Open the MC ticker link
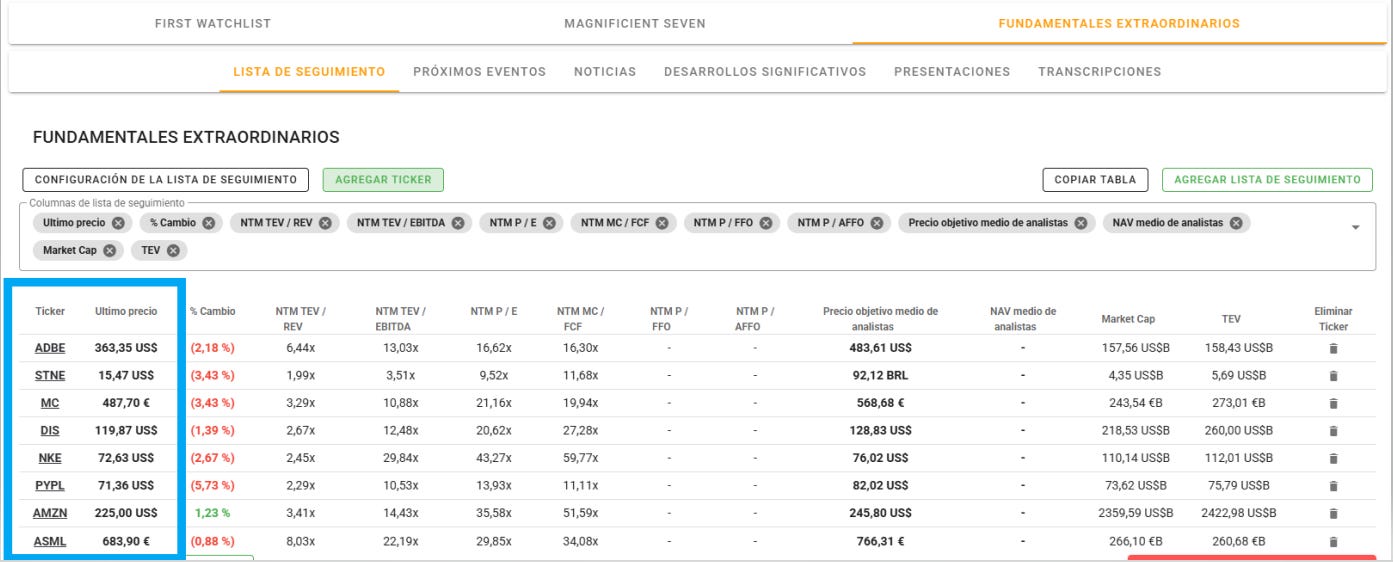Screen dimensions: 1393x562 (x=50, y=403)
